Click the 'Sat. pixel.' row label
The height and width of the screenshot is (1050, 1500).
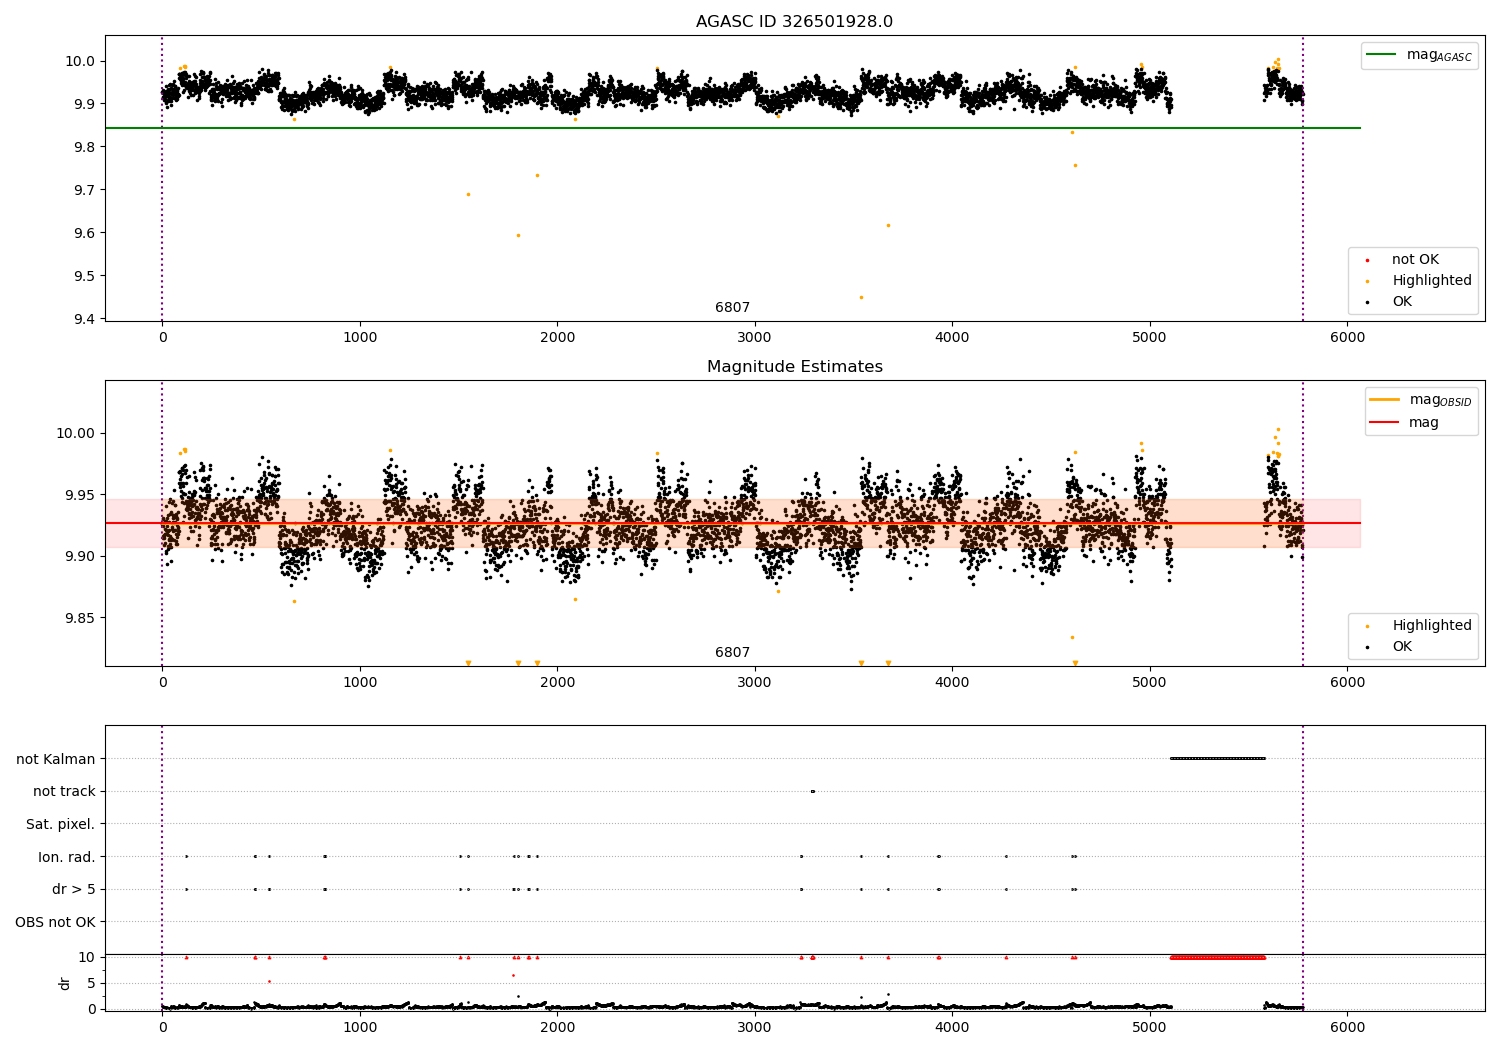(x=61, y=824)
